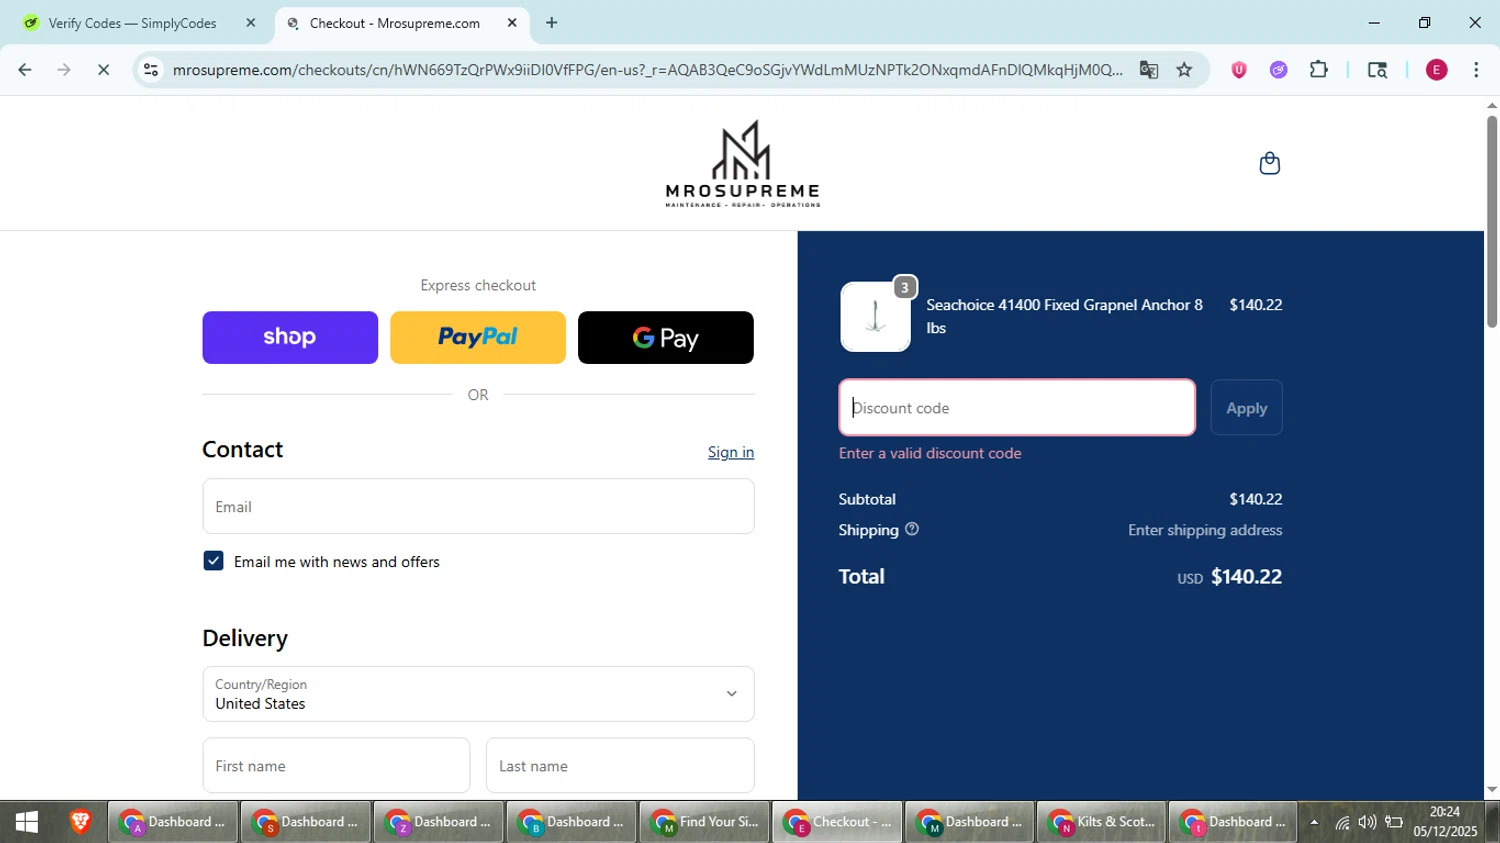Open Find Your Si... taskbar window
Screen dimensions: 1500x843
click(704, 822)
